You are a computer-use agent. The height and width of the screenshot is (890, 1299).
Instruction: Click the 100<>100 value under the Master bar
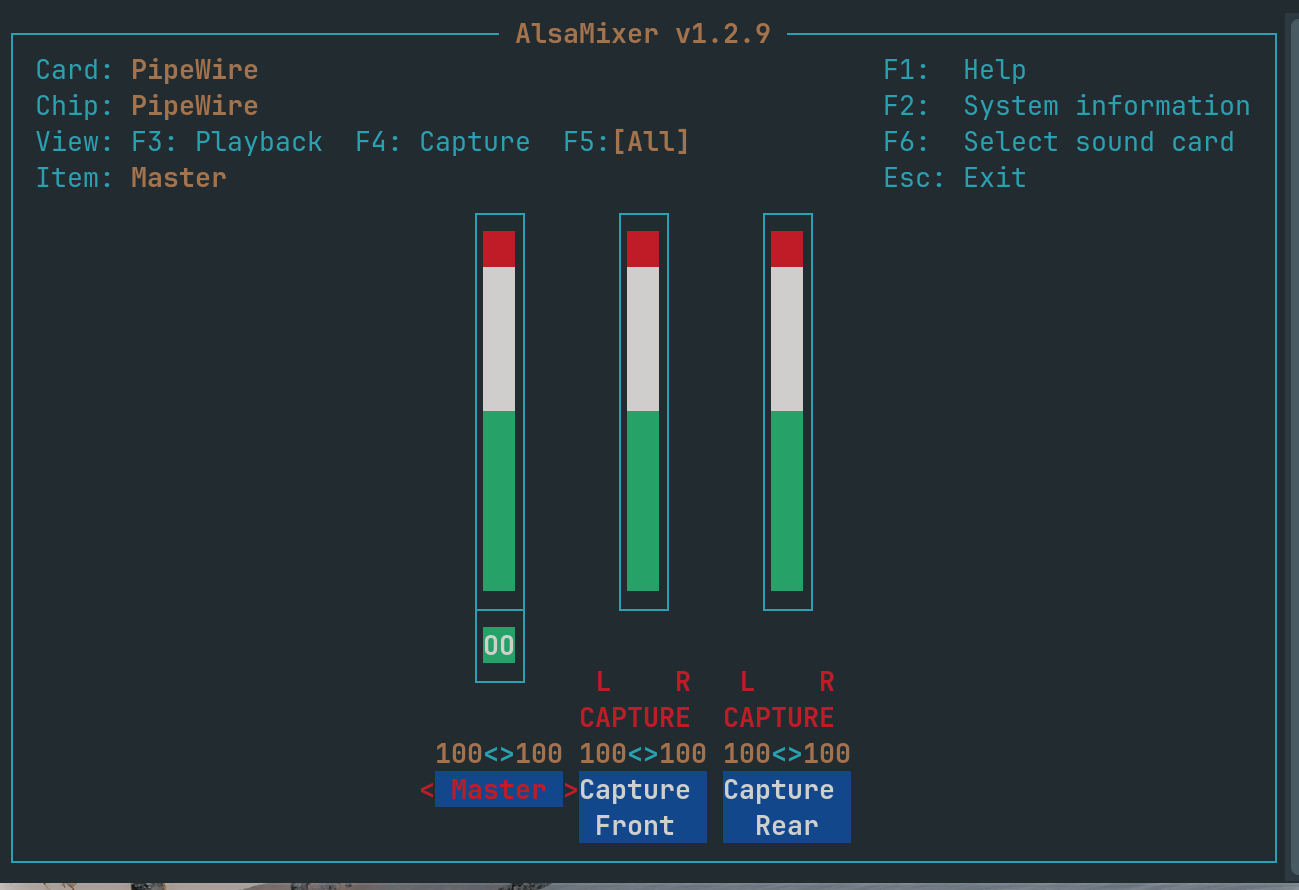(x=499, y=753)
